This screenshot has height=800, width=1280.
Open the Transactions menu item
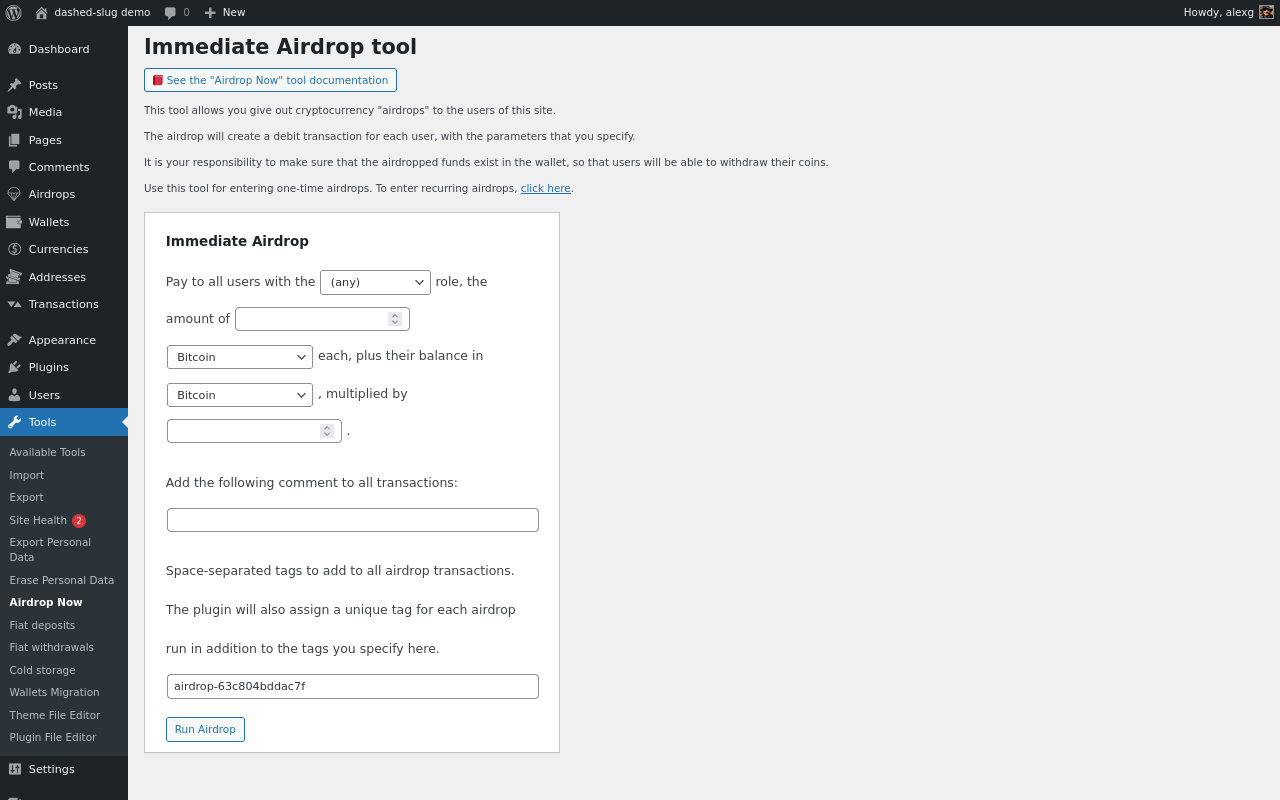(64, 304)
